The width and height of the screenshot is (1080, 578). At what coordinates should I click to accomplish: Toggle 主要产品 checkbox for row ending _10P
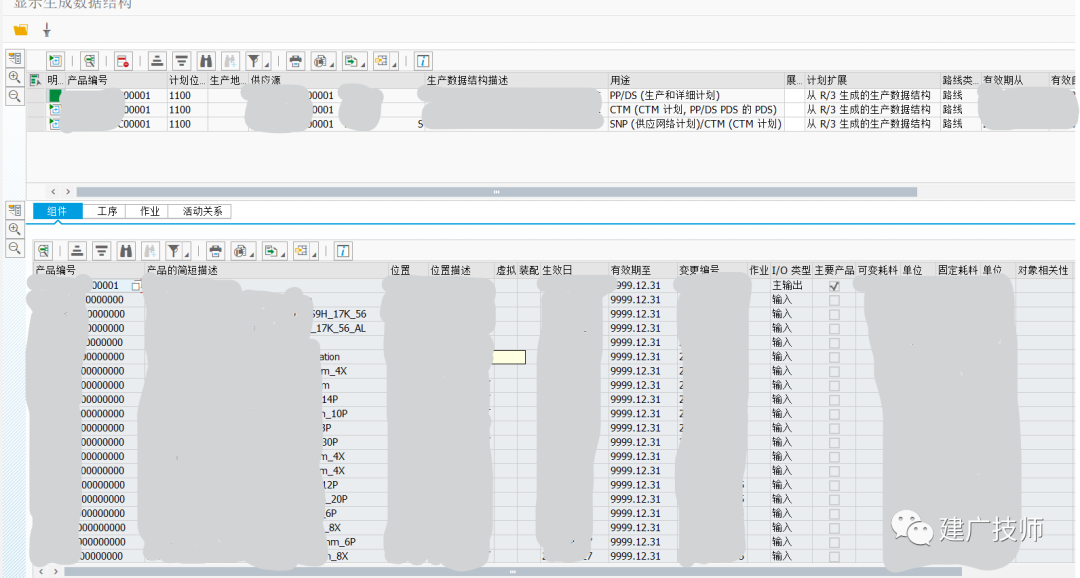834,414
